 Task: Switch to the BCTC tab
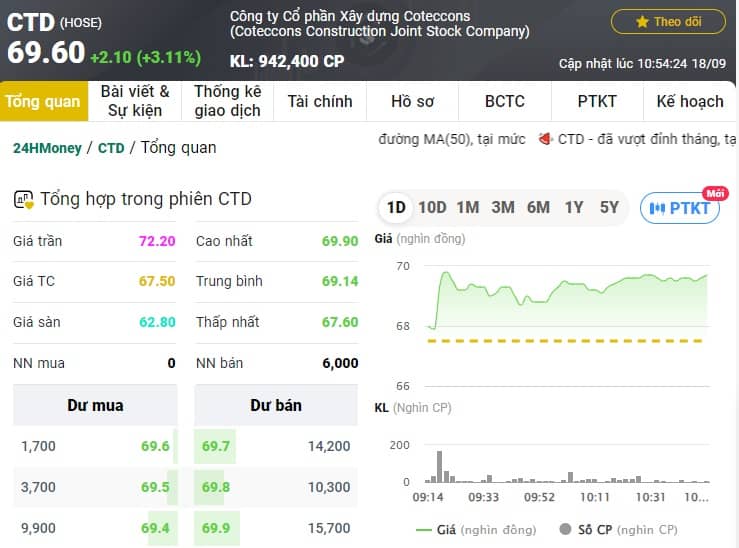(505, 101)
